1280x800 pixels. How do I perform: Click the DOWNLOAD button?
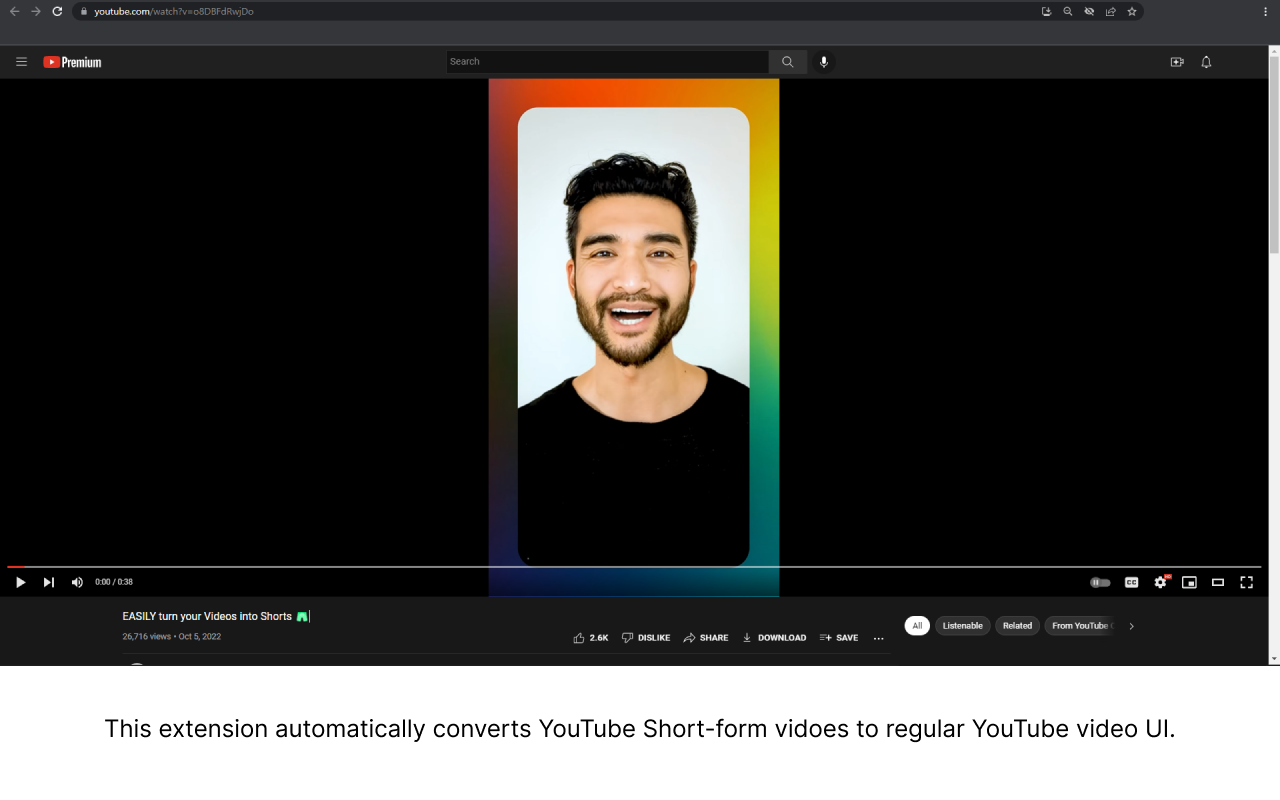[x=774, y=638]
